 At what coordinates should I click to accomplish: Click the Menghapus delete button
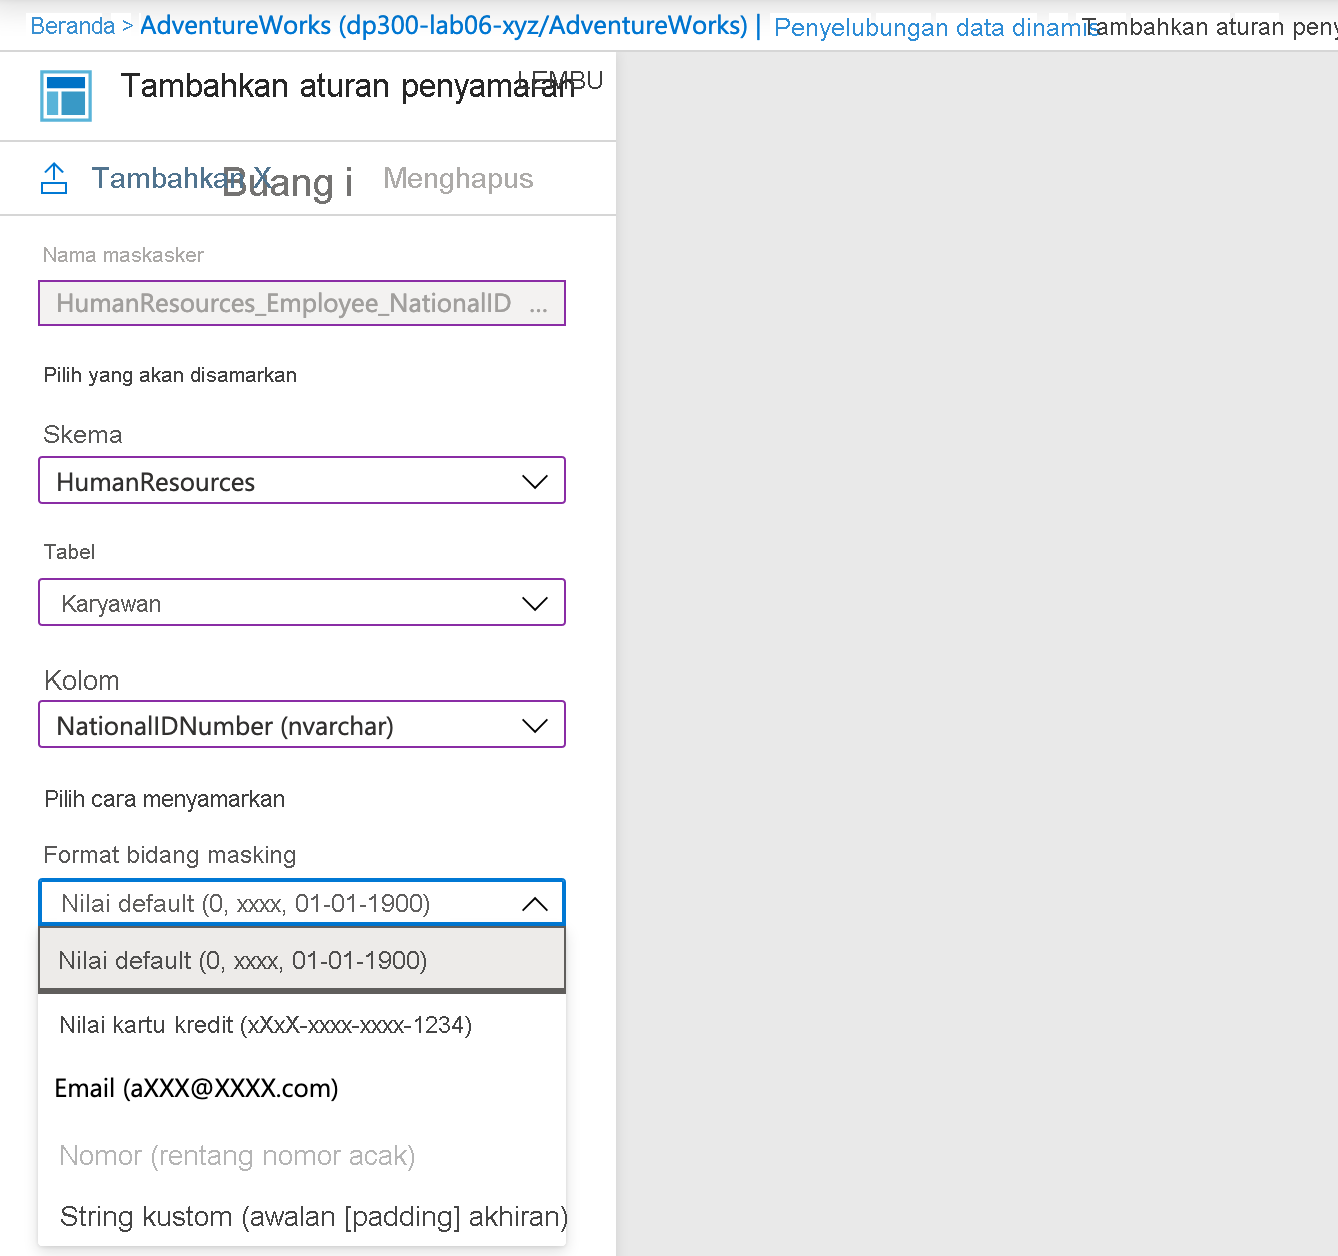click(x=458, y=178)
